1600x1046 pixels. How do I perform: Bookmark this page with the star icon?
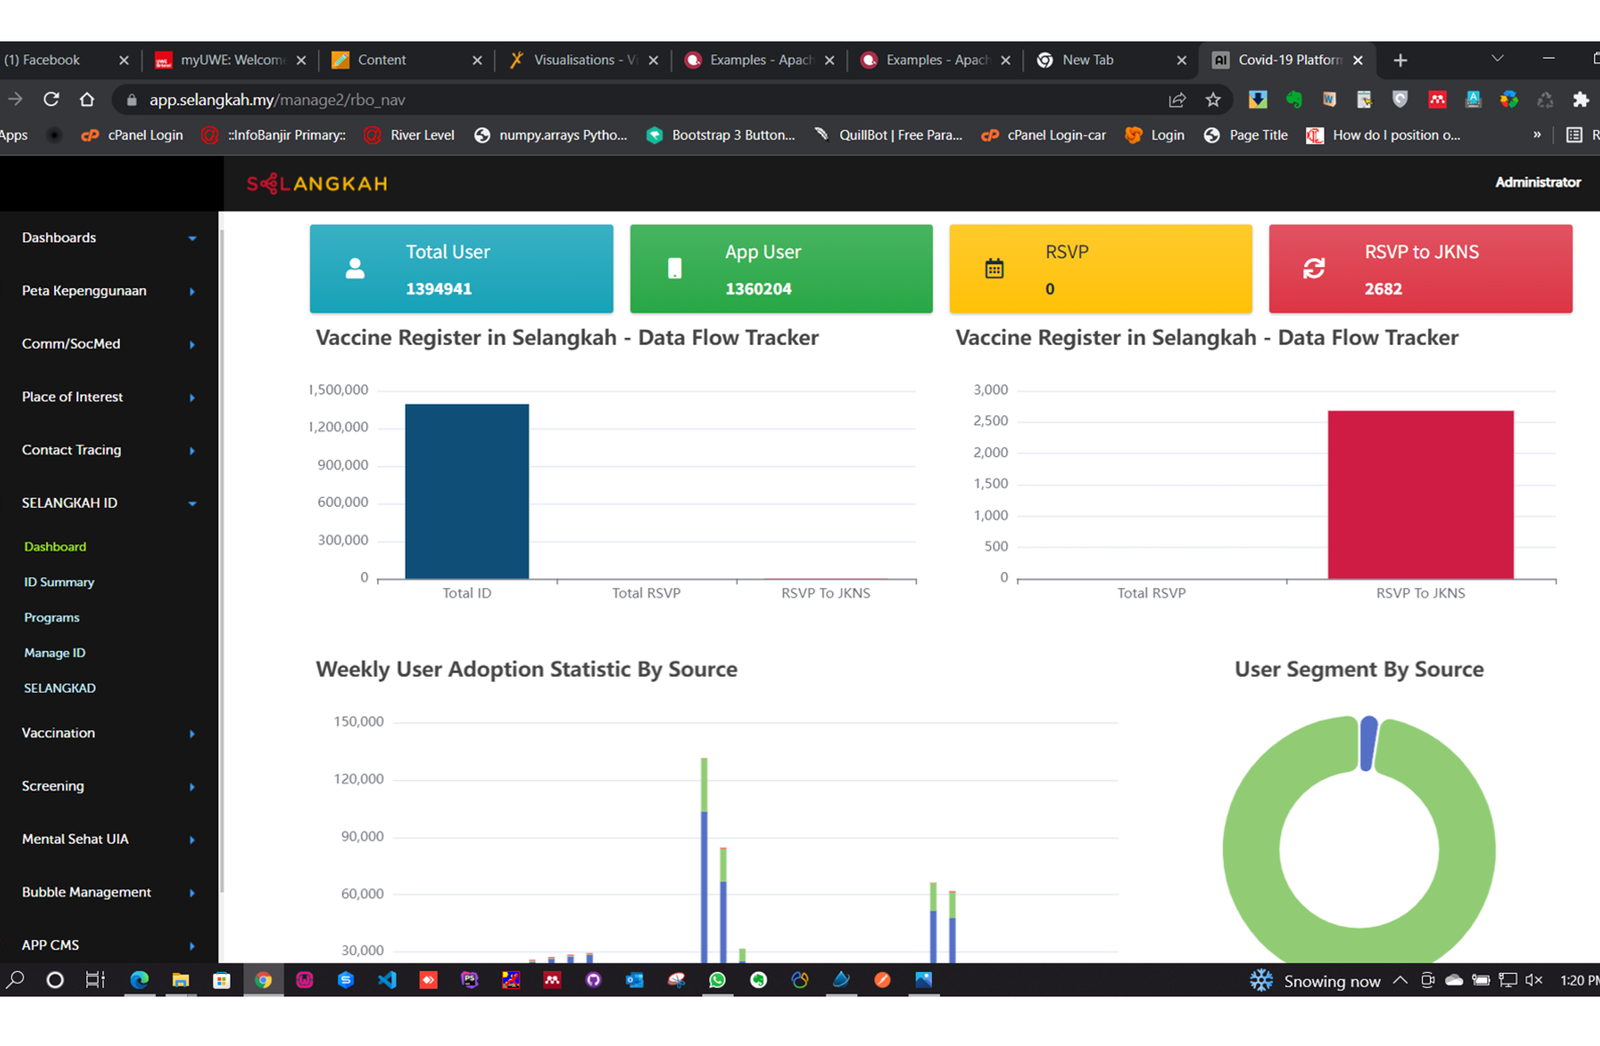point(1213,100)
